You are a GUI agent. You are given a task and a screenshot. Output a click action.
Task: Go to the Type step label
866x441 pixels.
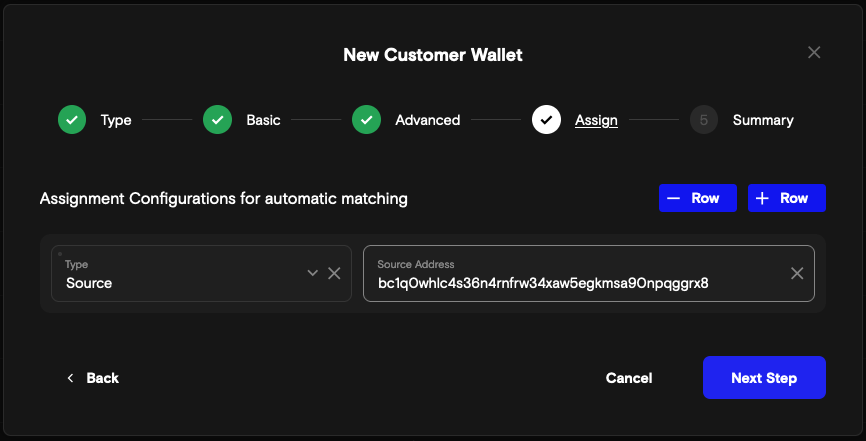[x=116, y=120]
